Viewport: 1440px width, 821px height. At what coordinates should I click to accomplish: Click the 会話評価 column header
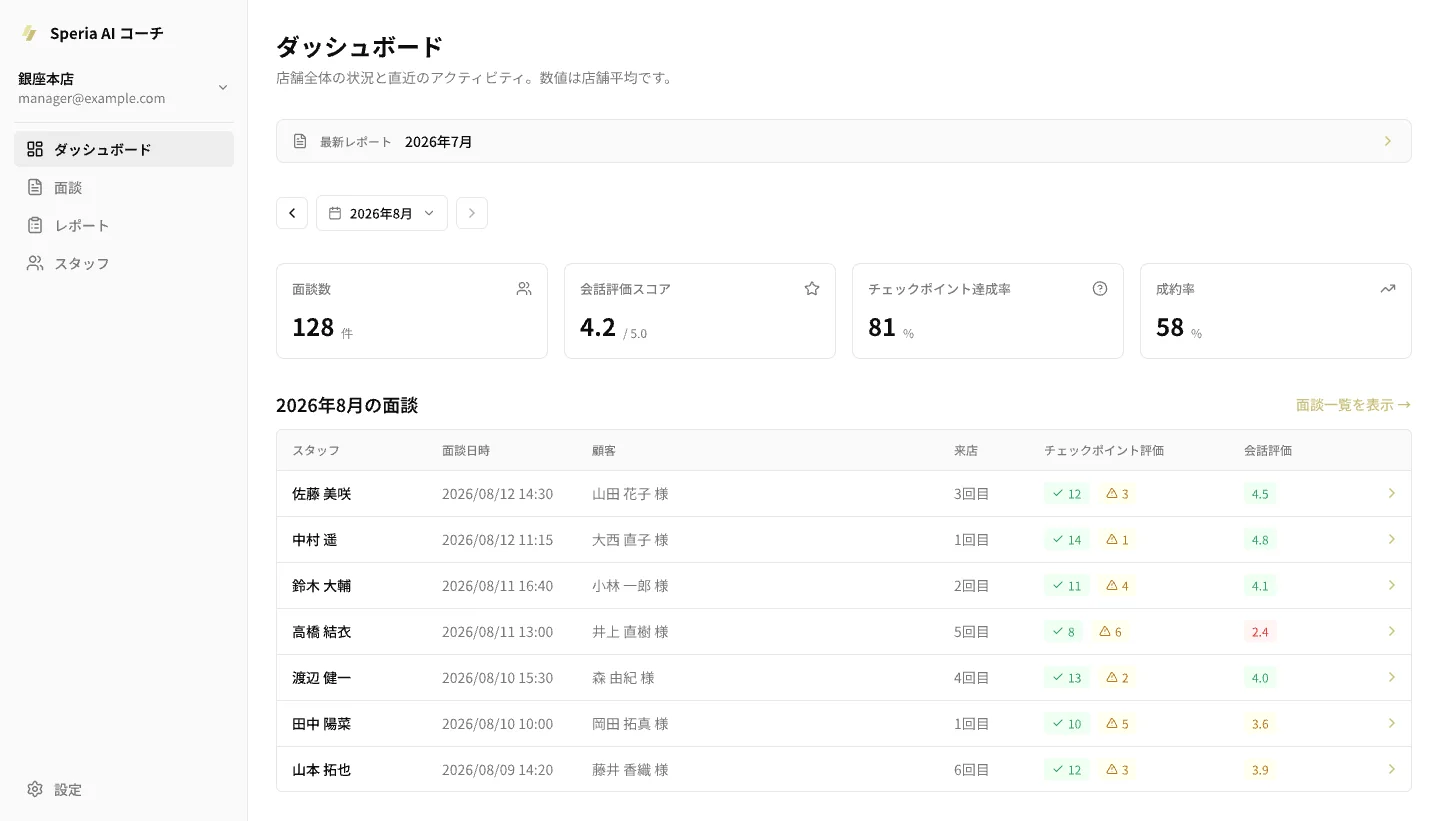point(1268,450)
